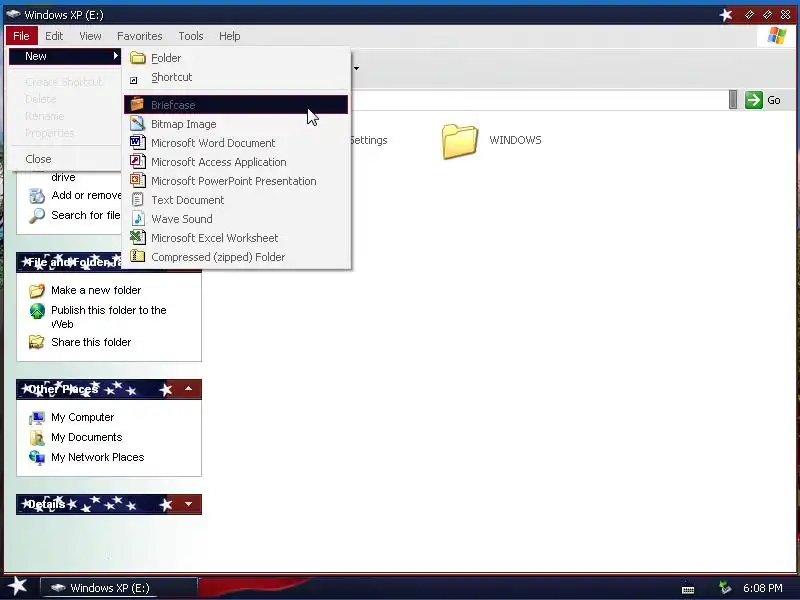Select New in the File menu
The image size is (800, 600).
[65, 56]
